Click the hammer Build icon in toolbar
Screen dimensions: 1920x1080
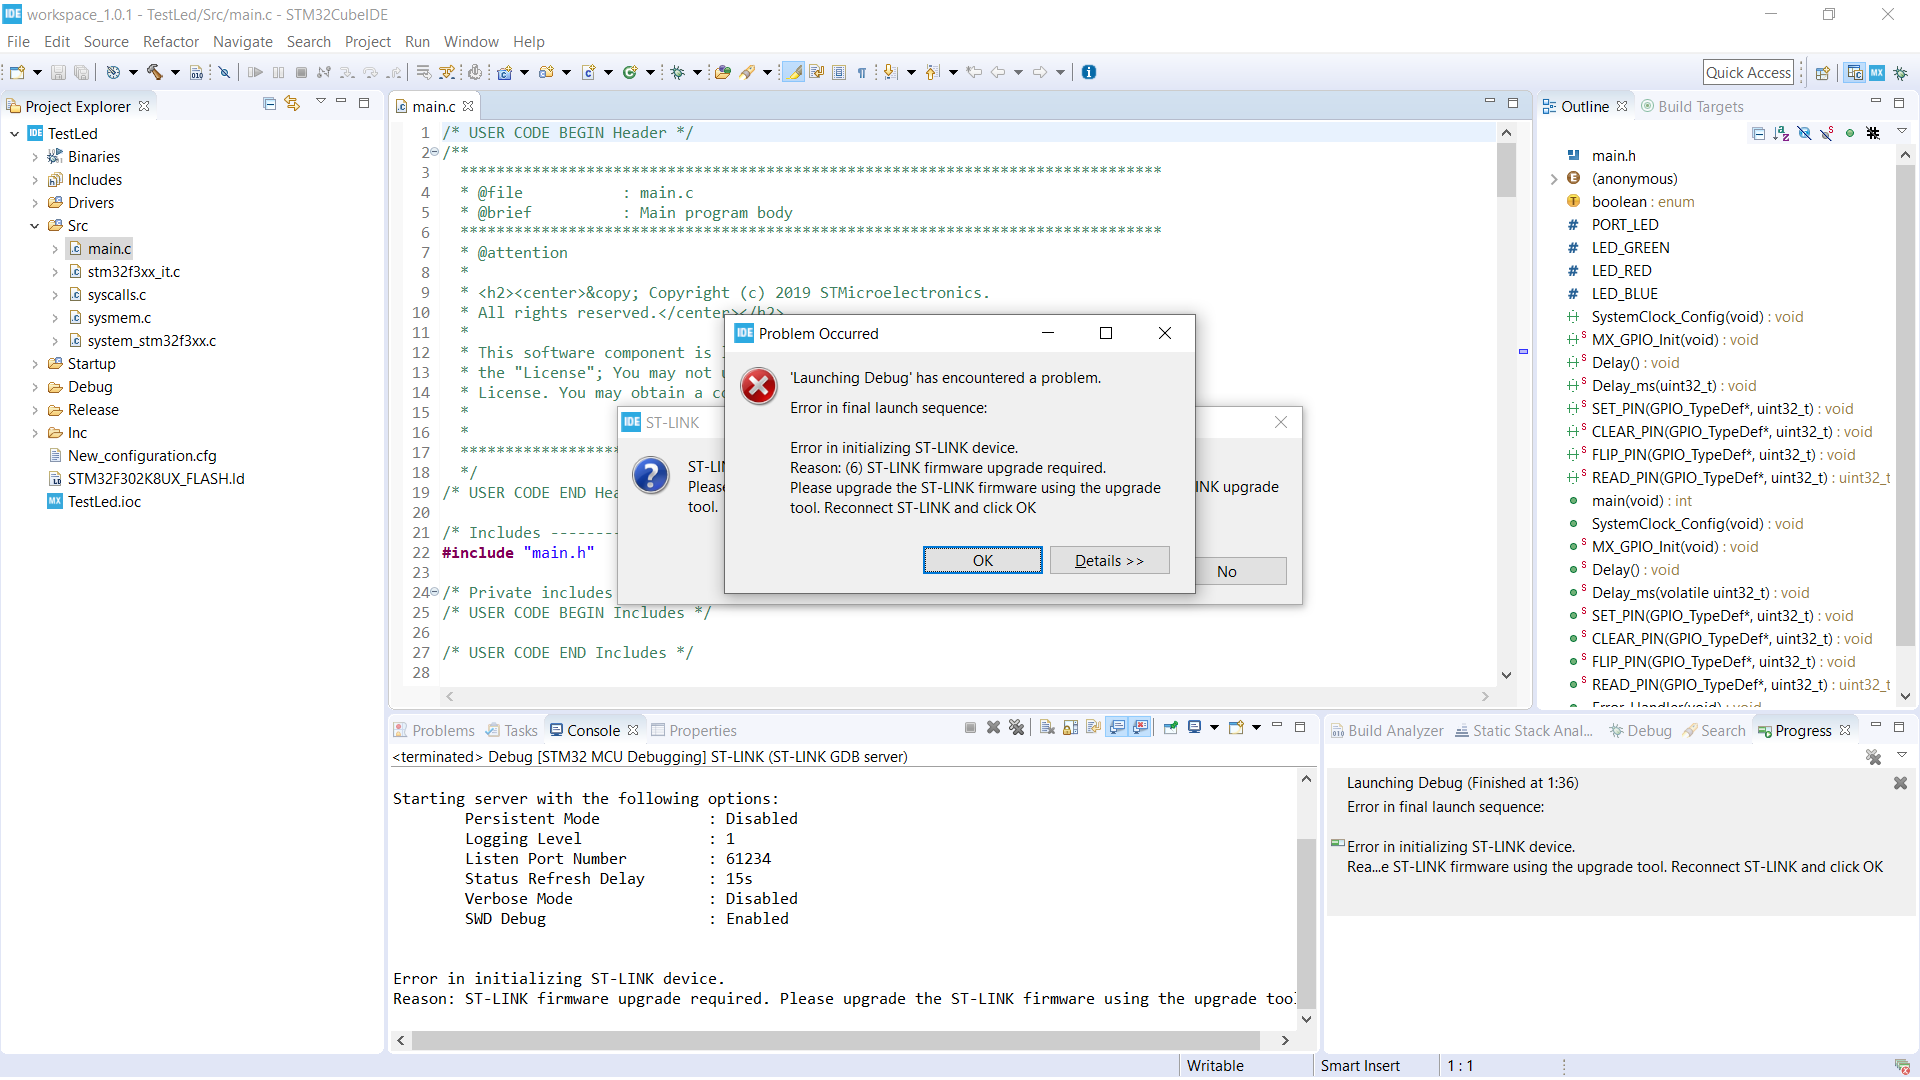[155, 72]
